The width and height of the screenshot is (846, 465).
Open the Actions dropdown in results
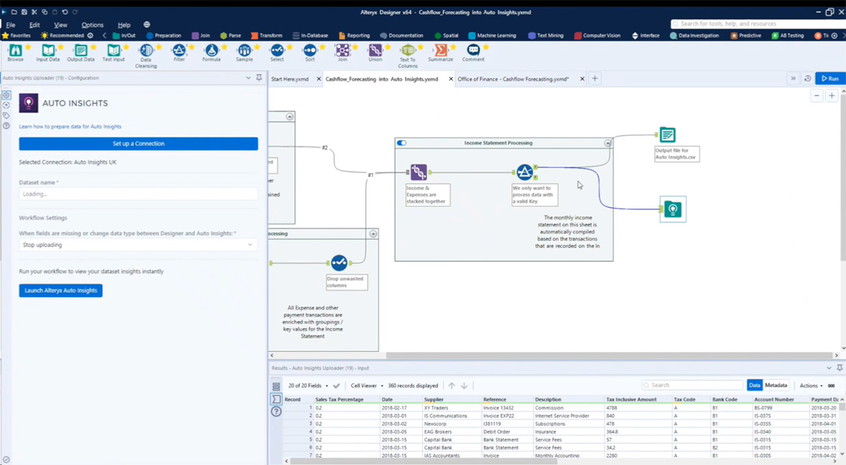tap(811, 386)
